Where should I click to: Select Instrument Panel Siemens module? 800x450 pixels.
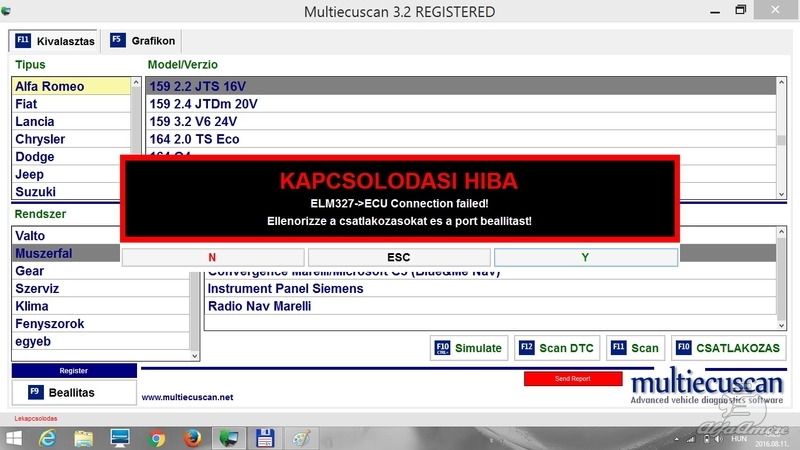click(490, 289)
